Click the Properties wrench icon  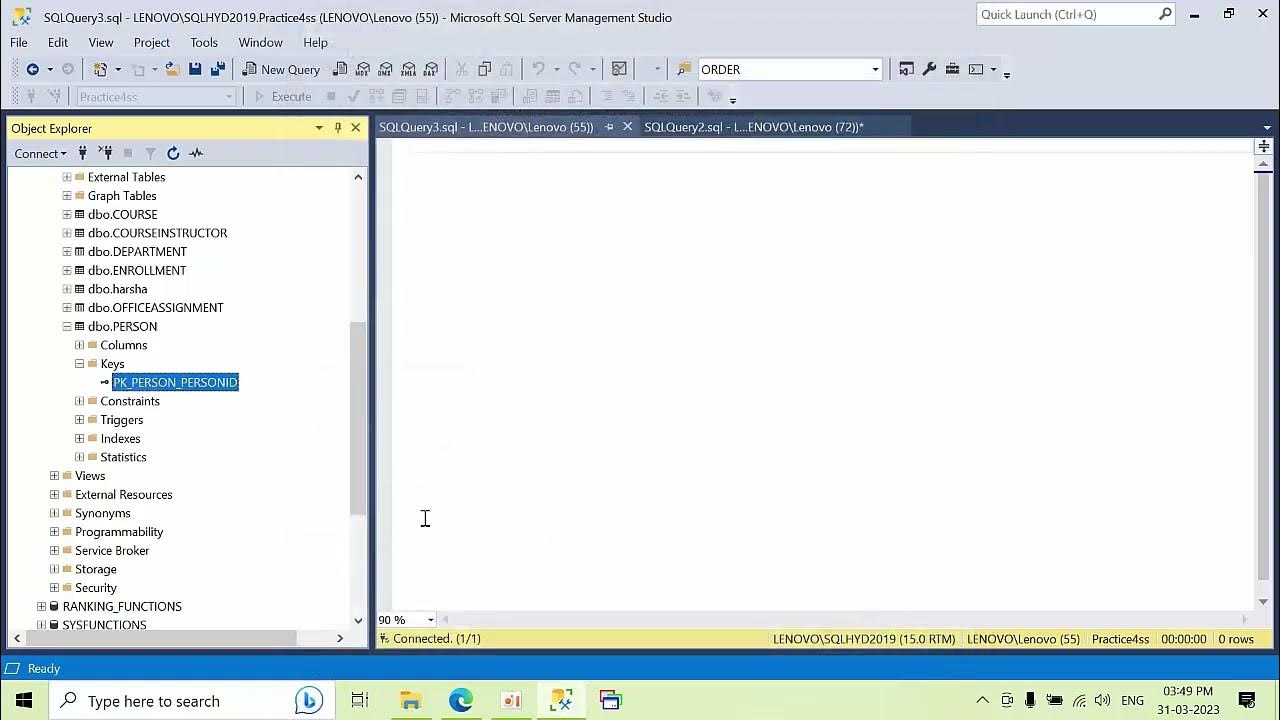[929, 69]
